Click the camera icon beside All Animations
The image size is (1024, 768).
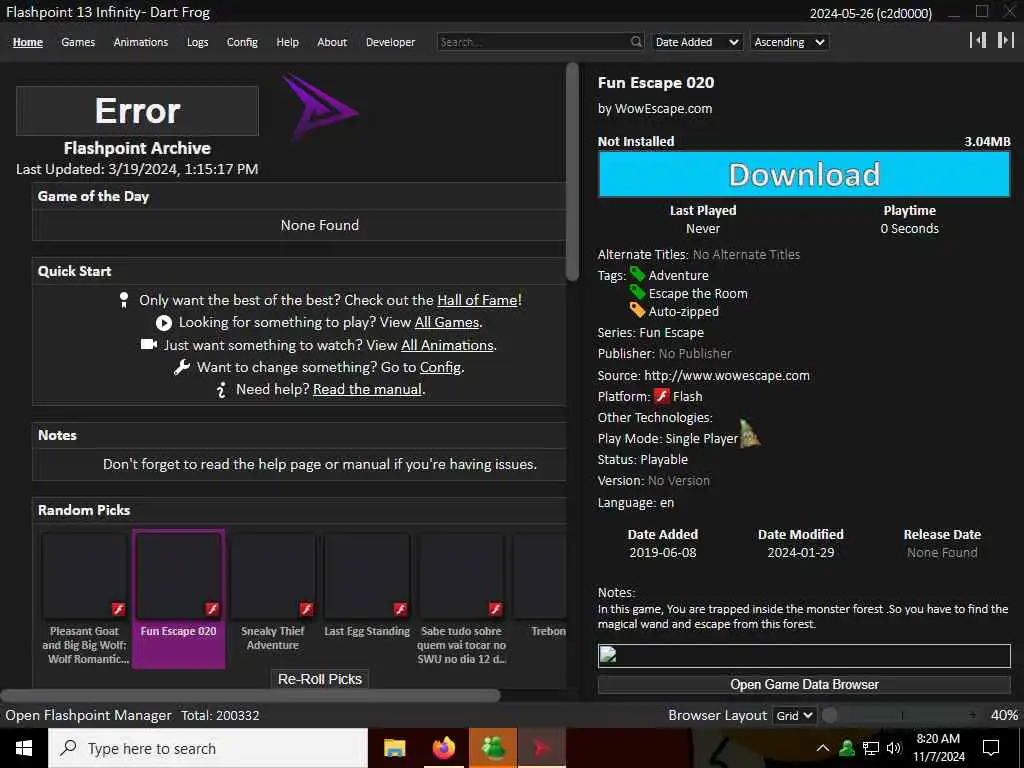click(x=149, y=344)
